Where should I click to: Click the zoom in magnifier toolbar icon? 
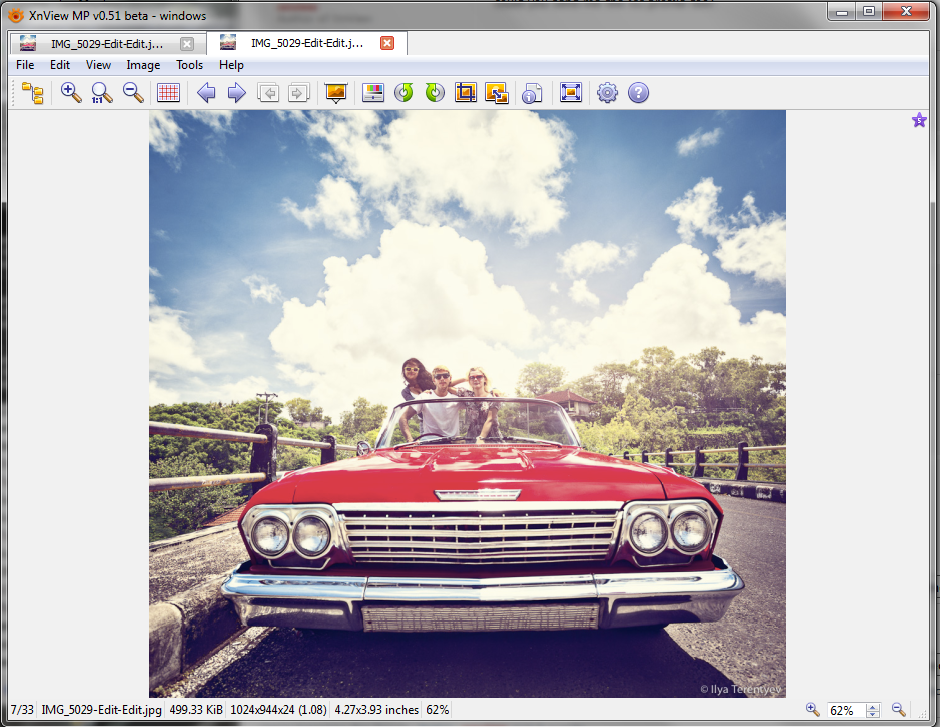tap(71, 93)
